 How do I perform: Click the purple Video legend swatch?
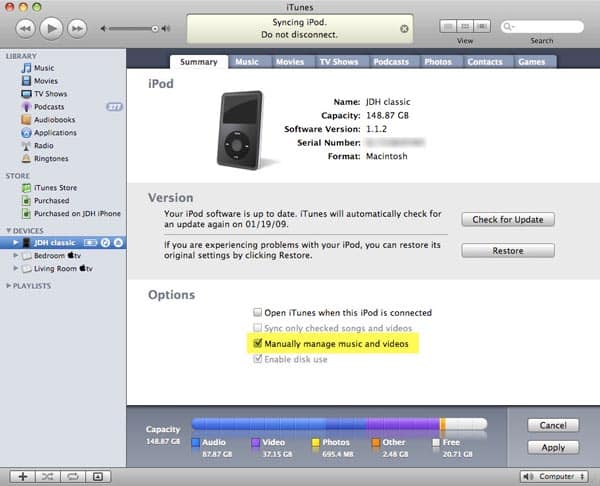pyautogui.click(x=256, y=442)
